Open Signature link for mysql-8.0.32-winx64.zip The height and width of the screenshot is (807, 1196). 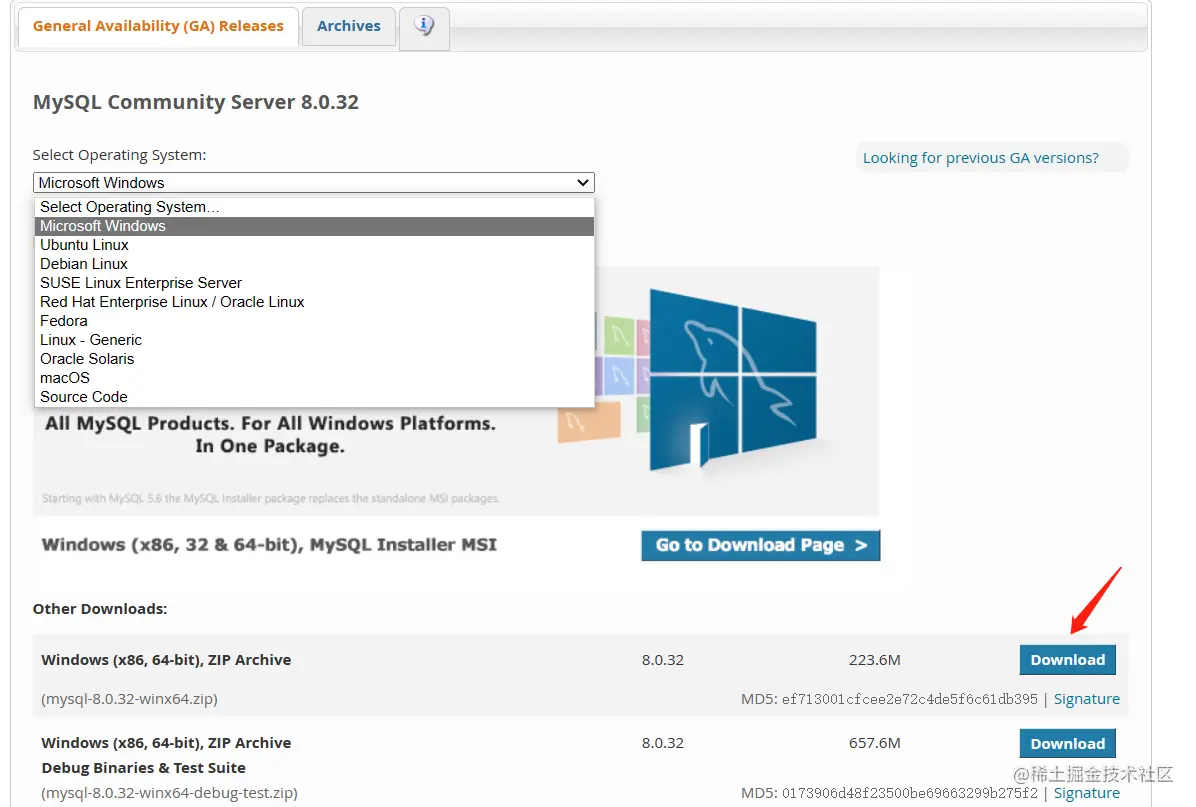pyautogui.click(x=1086, y=699)
